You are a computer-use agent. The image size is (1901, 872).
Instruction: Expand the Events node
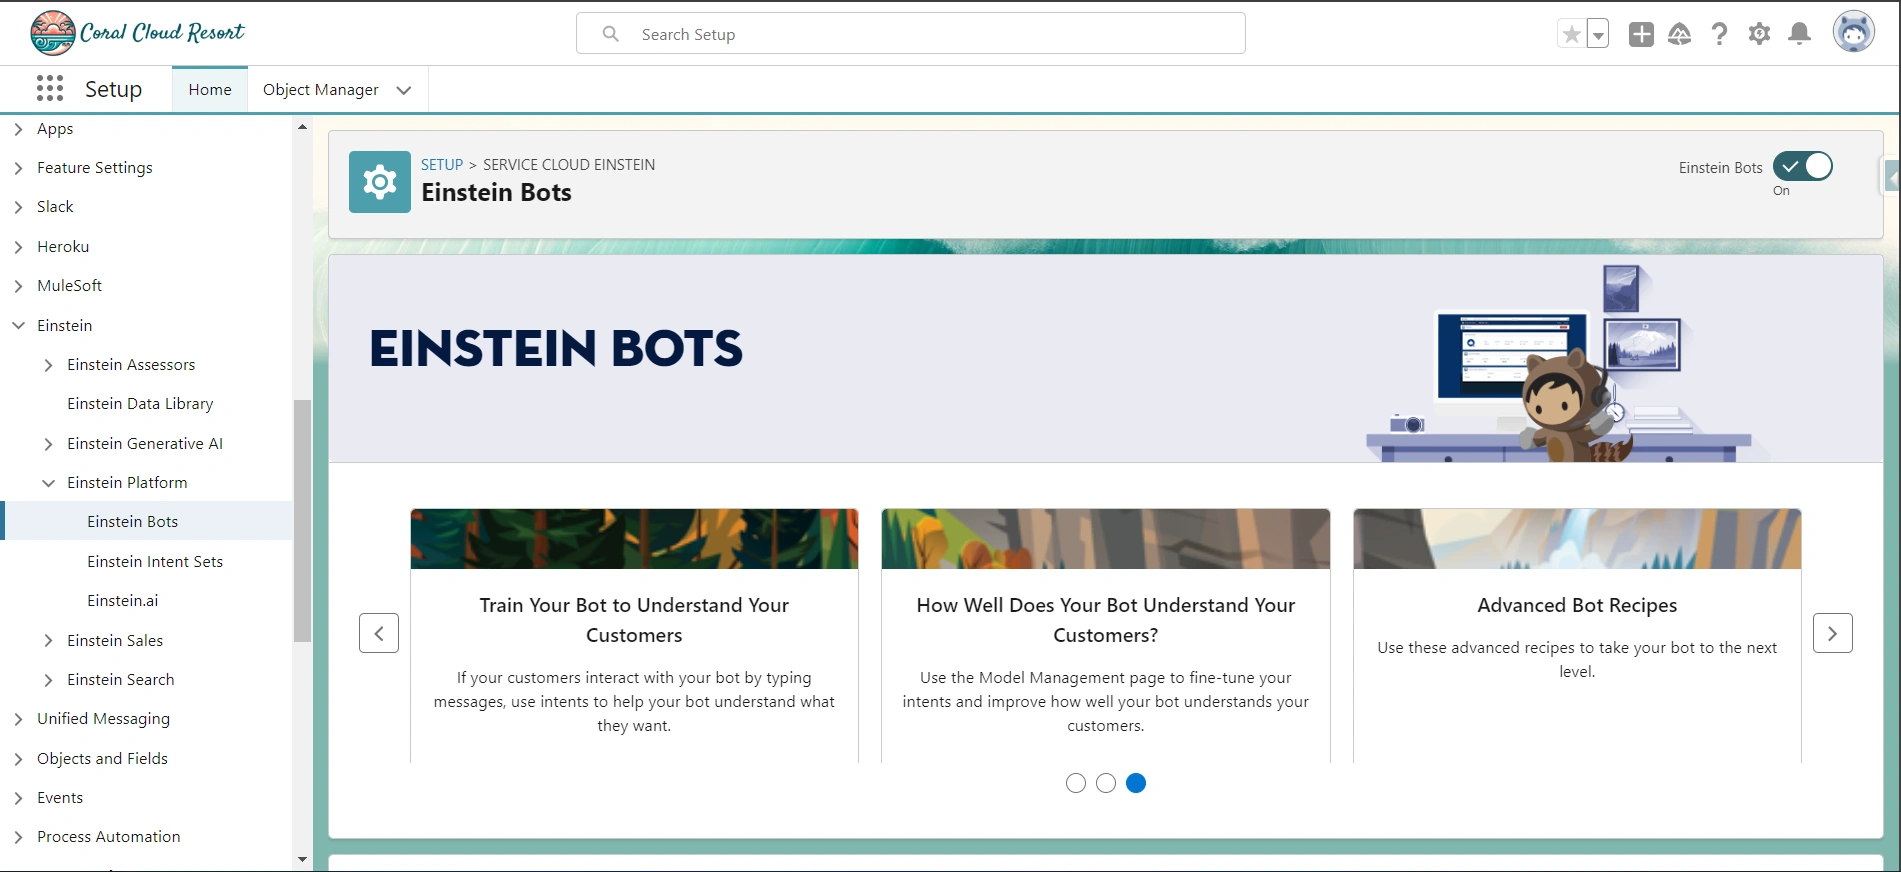[18, 798]
